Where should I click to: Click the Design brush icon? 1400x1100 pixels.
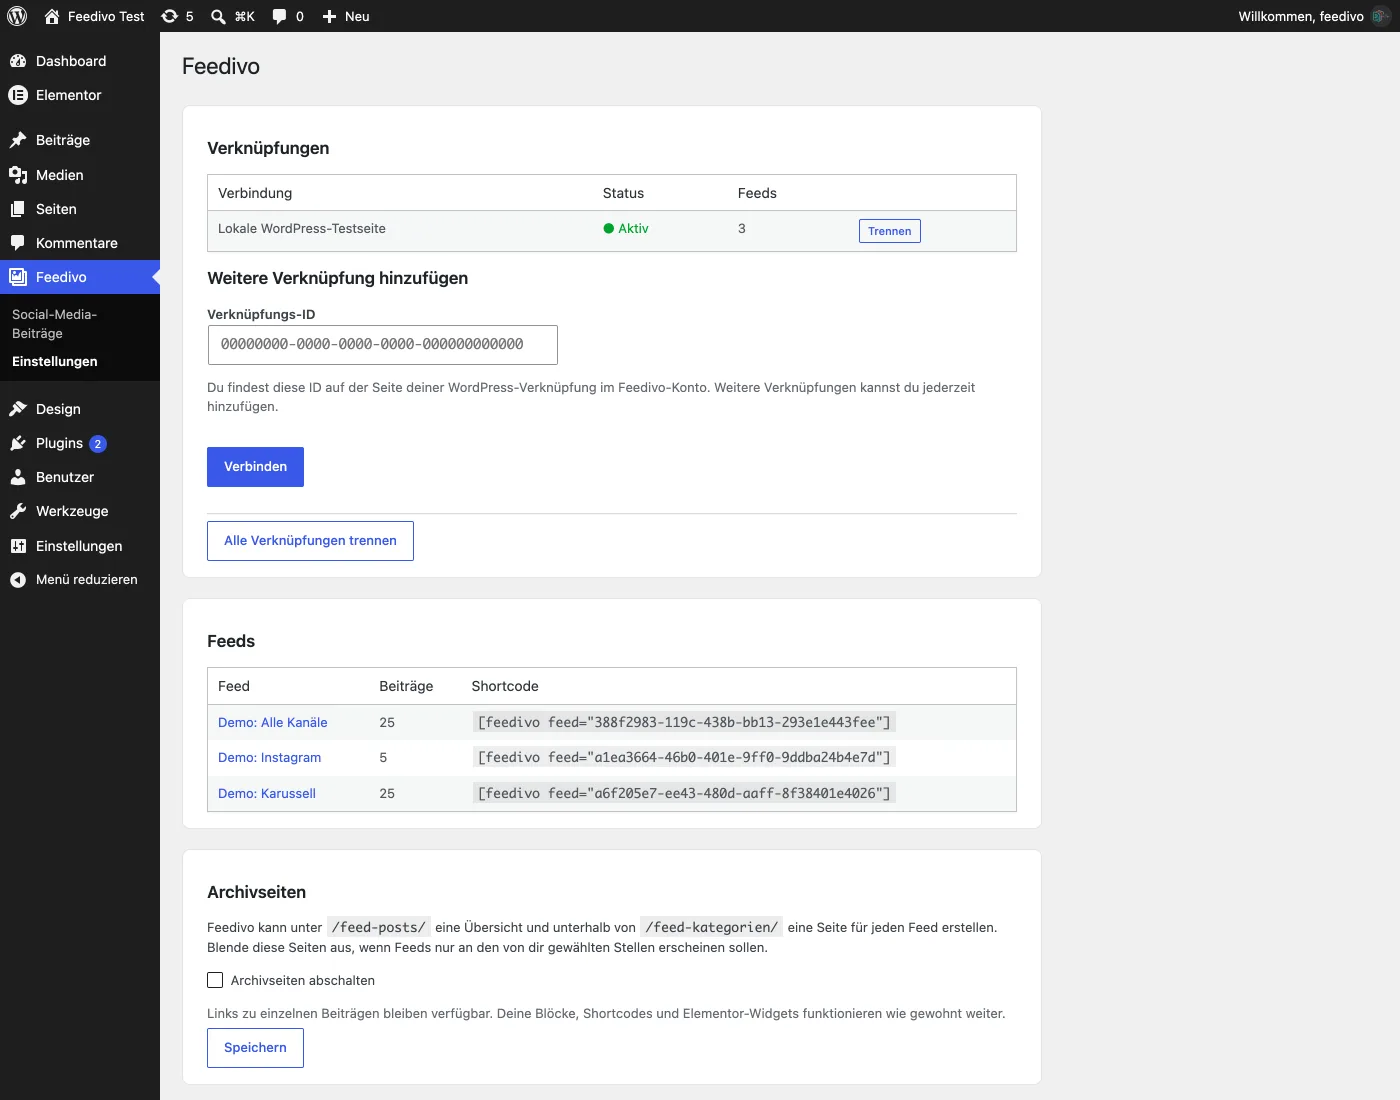coord(18,409)
